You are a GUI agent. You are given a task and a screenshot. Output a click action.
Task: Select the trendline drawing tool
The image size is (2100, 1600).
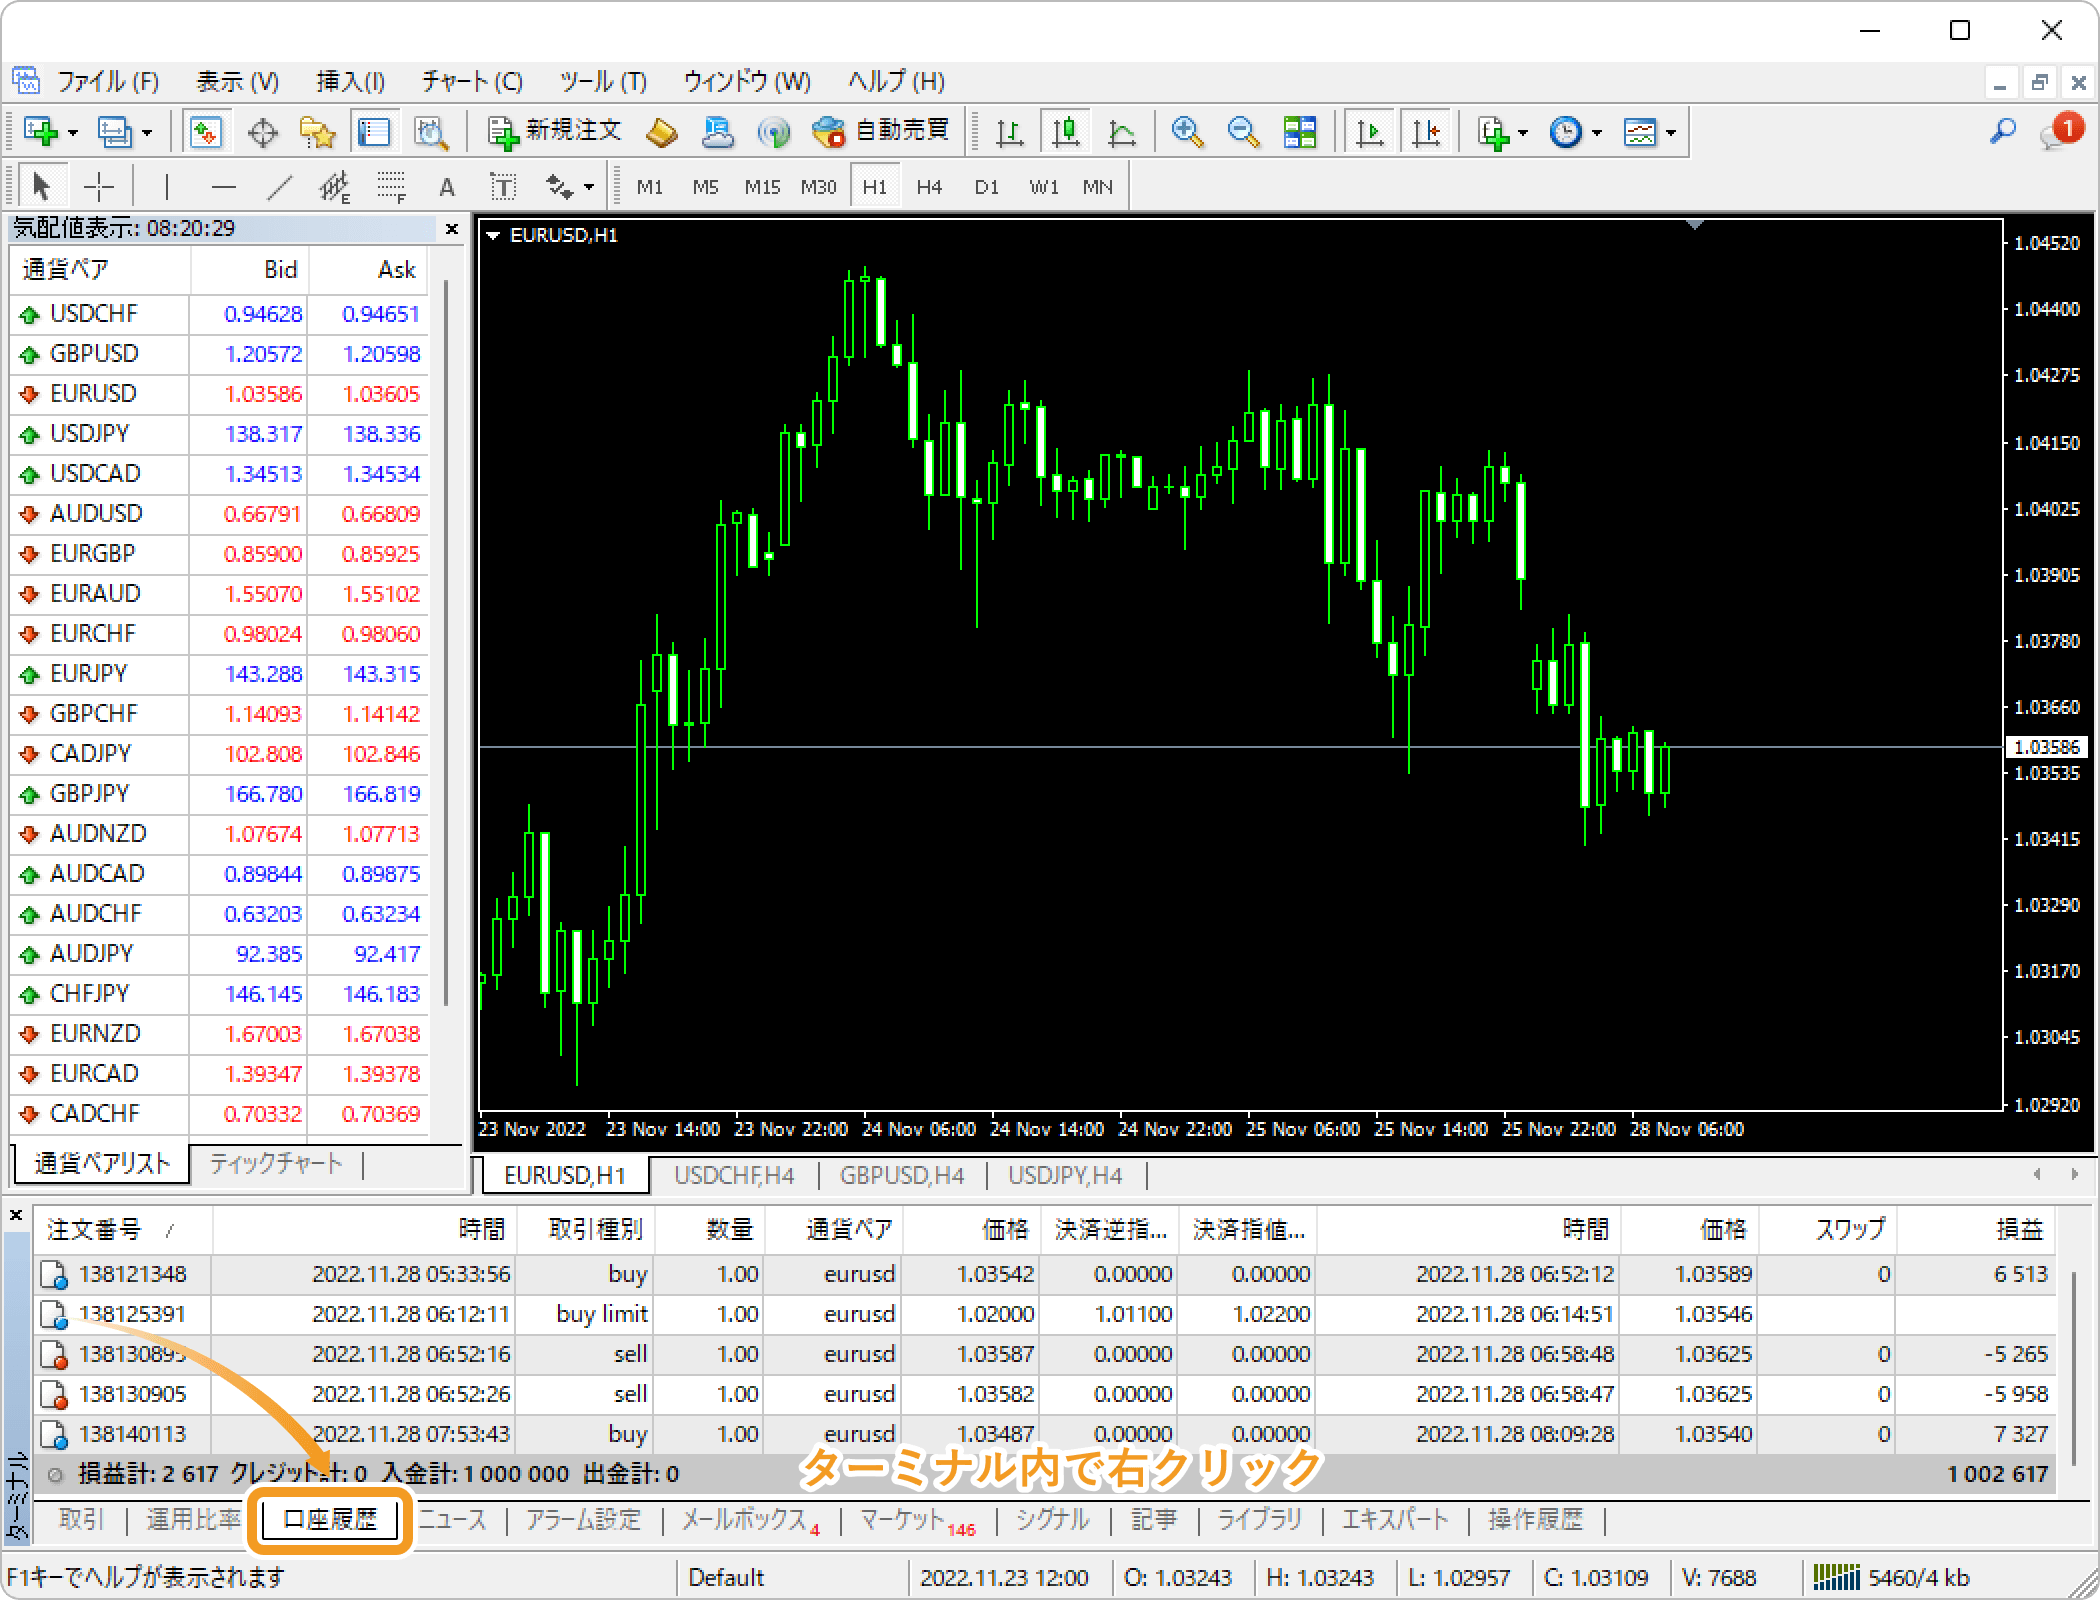click(280, 187)
